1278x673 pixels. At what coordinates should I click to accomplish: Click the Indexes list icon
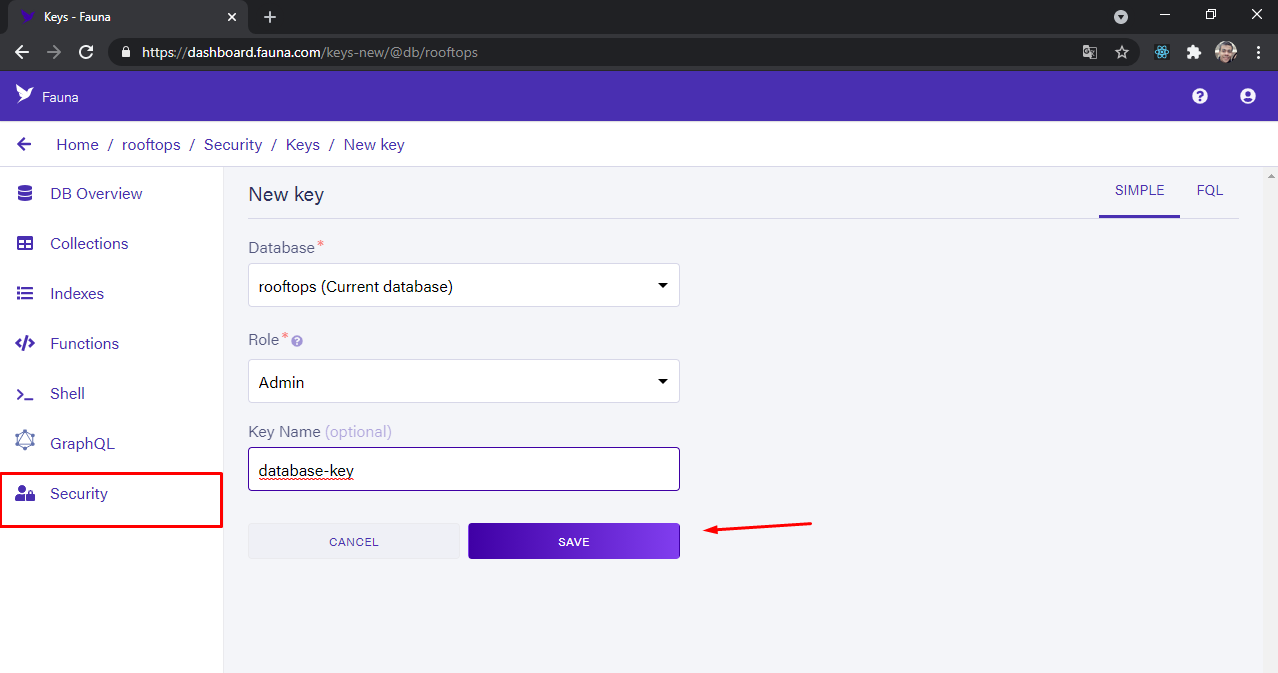(x=25, y=293)
